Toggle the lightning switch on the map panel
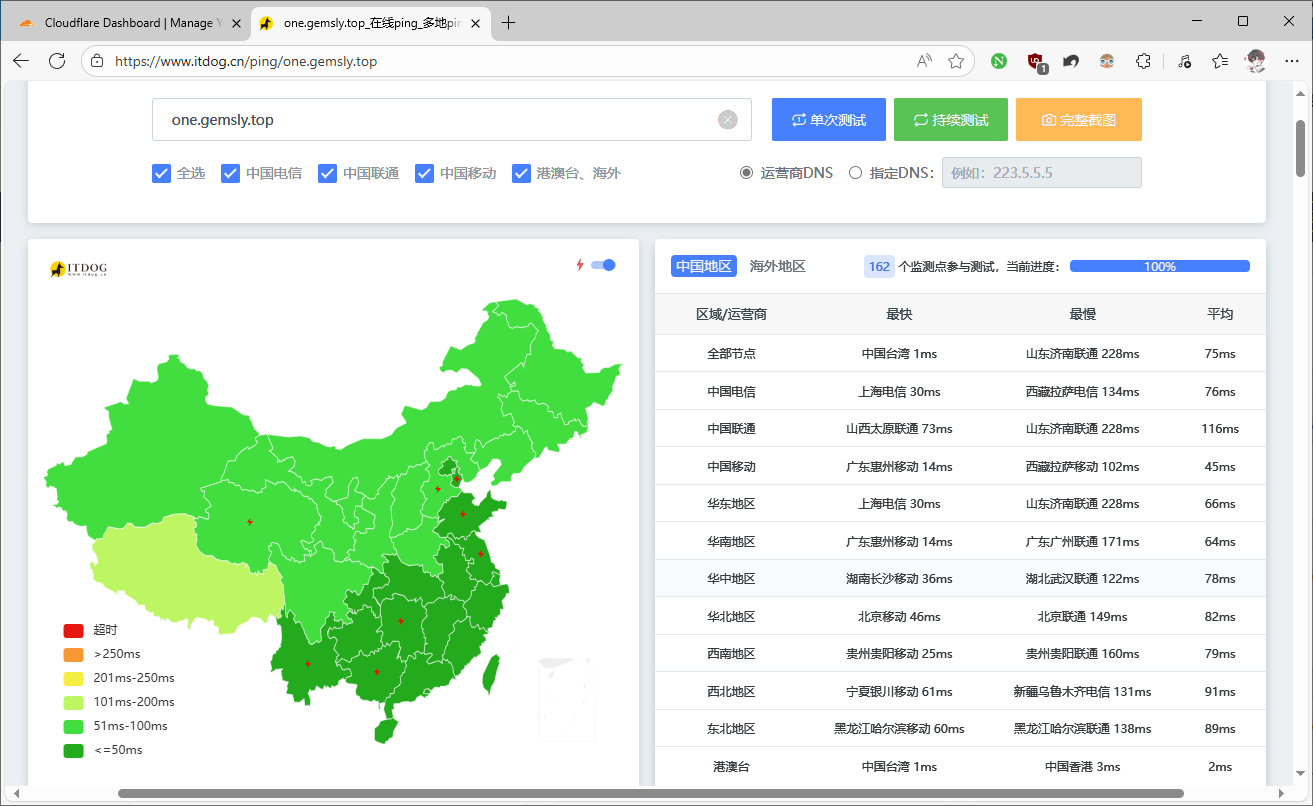The height and width of the screenshot is (806, 1313). [604, 265]
